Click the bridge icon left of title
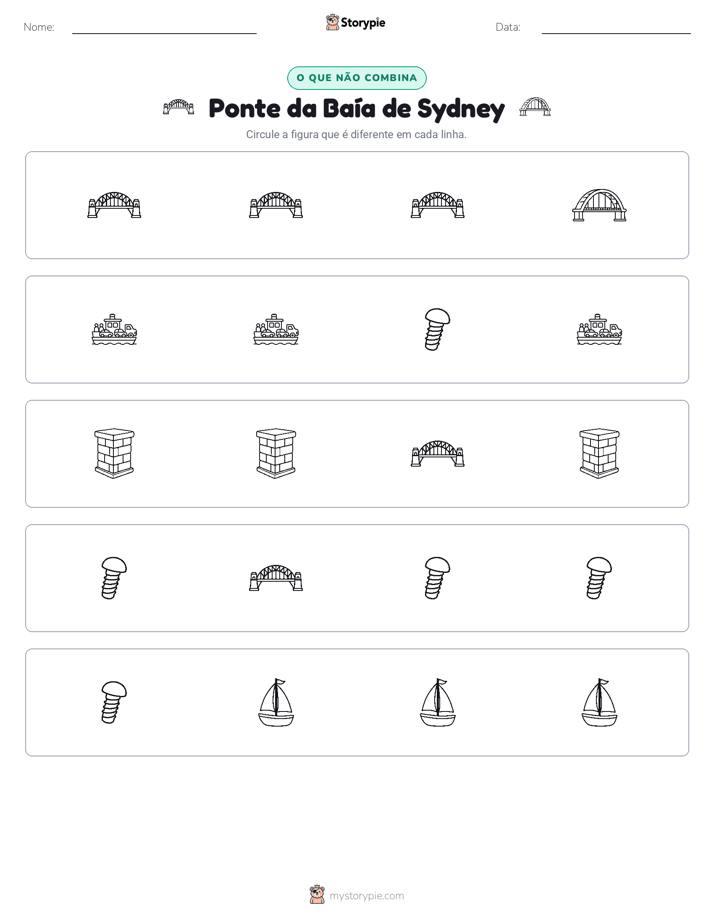Screen dimensions: 714x924 point(178,107)
